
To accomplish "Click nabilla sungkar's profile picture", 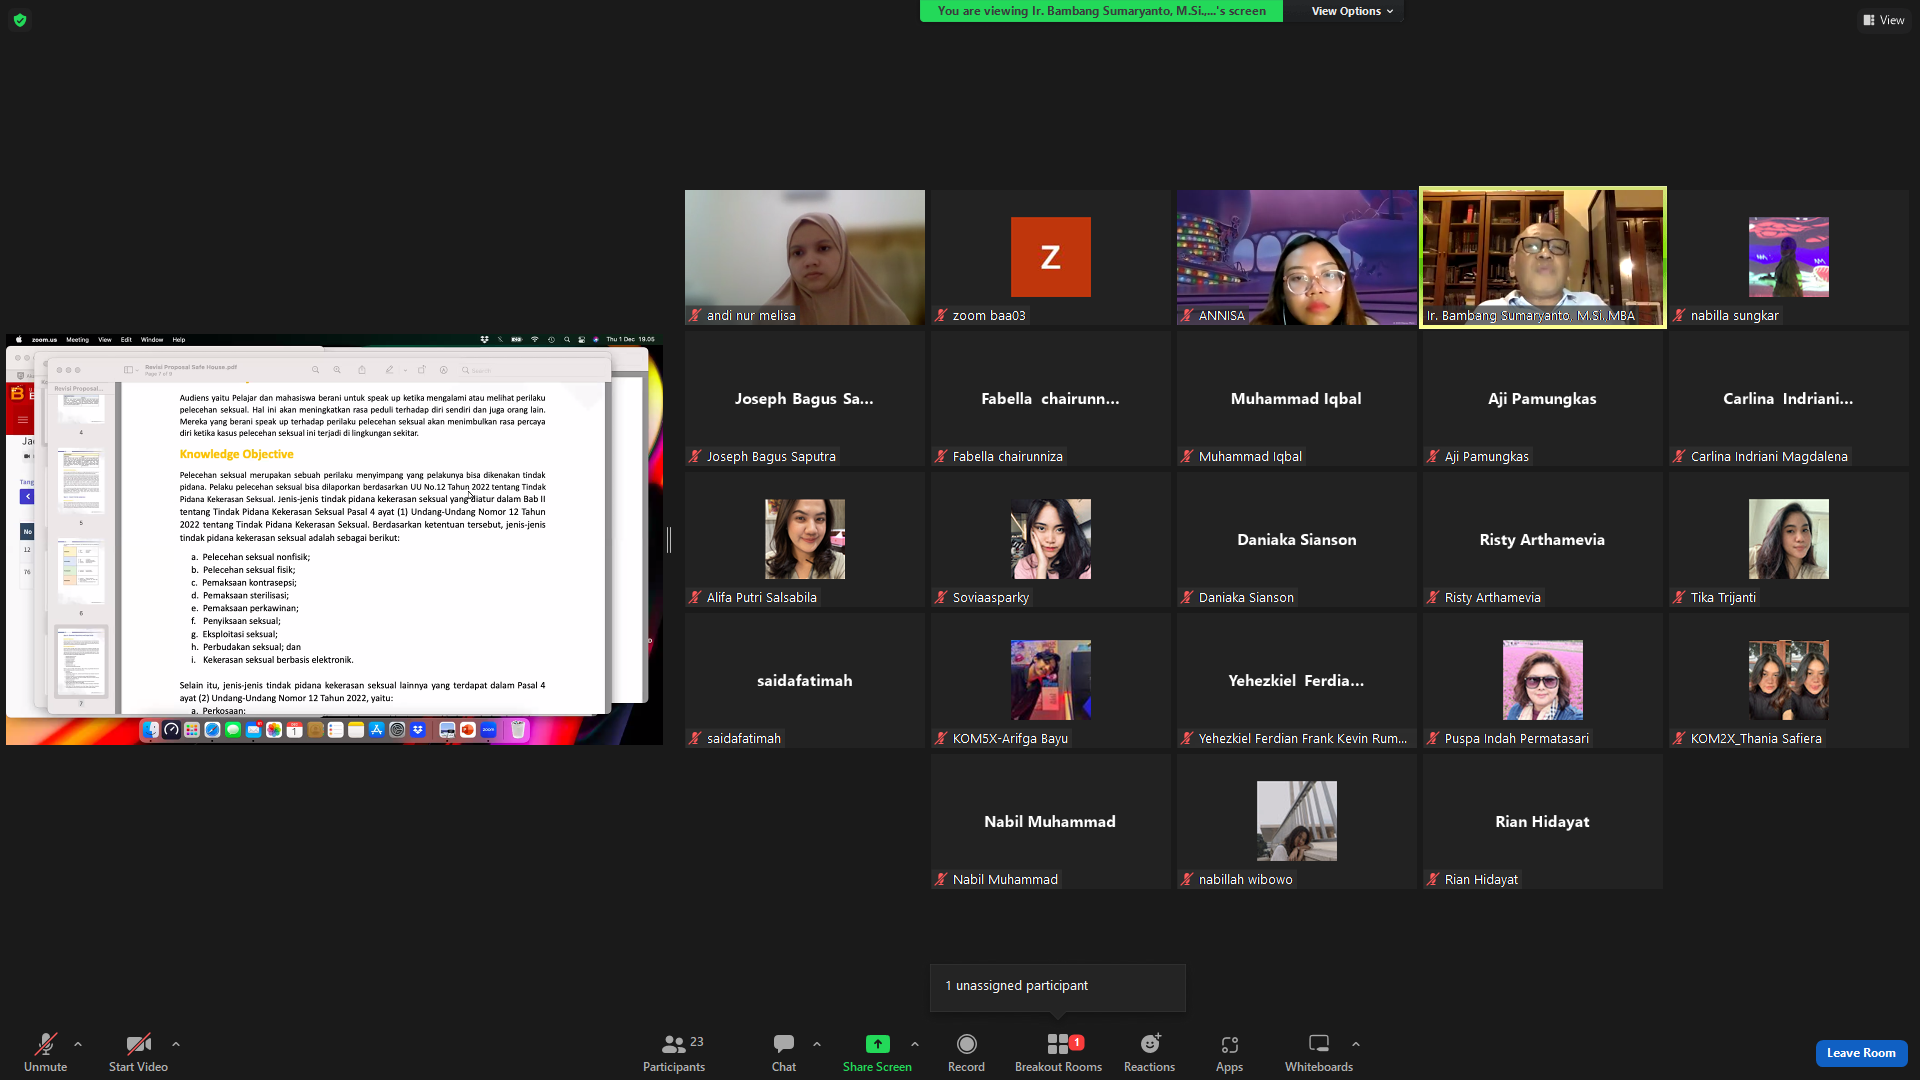I will click(x=1789, y=257).
